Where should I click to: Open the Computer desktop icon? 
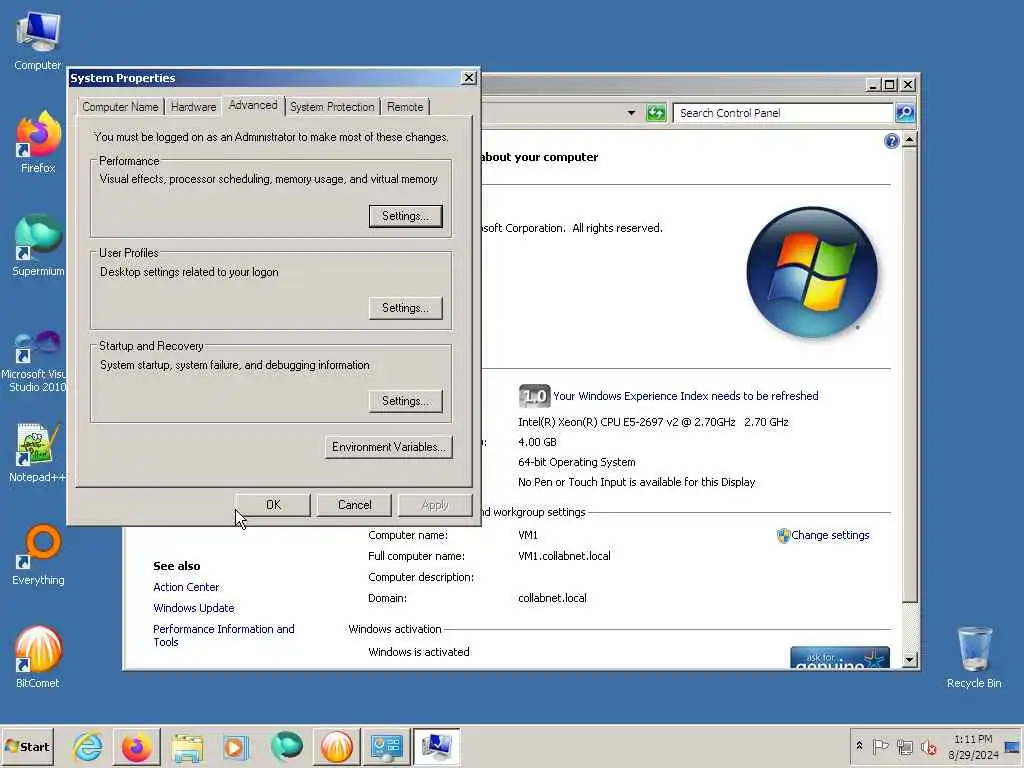tap(38, 40)
